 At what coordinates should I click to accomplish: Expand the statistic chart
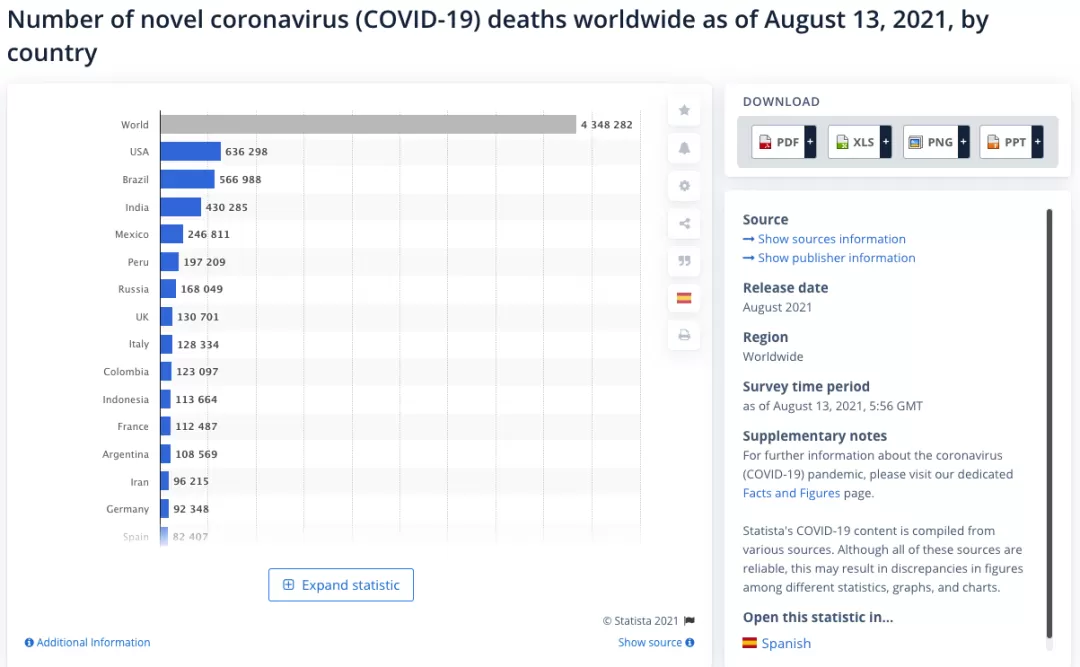click(x=341, y=585)
